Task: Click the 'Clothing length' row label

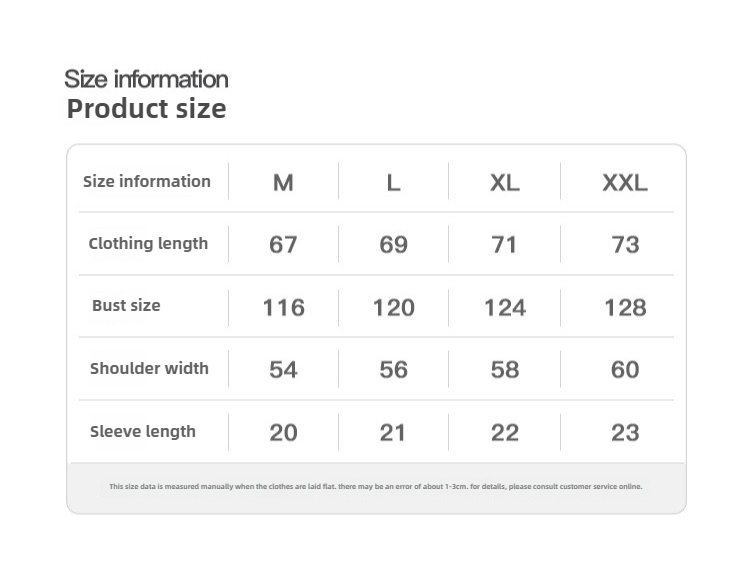Action: click(x=148, y=243)
